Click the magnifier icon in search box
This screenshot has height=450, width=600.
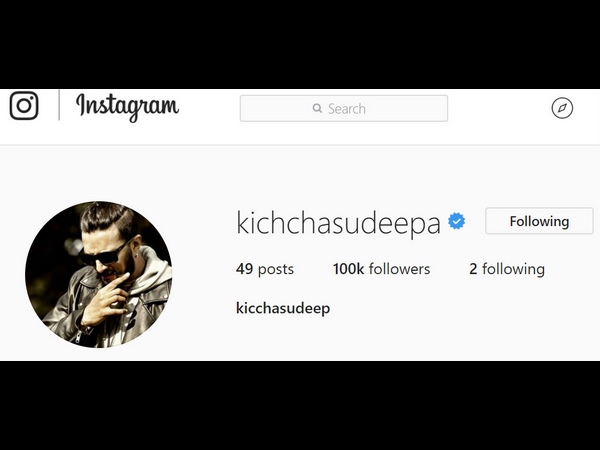(317, 108)
